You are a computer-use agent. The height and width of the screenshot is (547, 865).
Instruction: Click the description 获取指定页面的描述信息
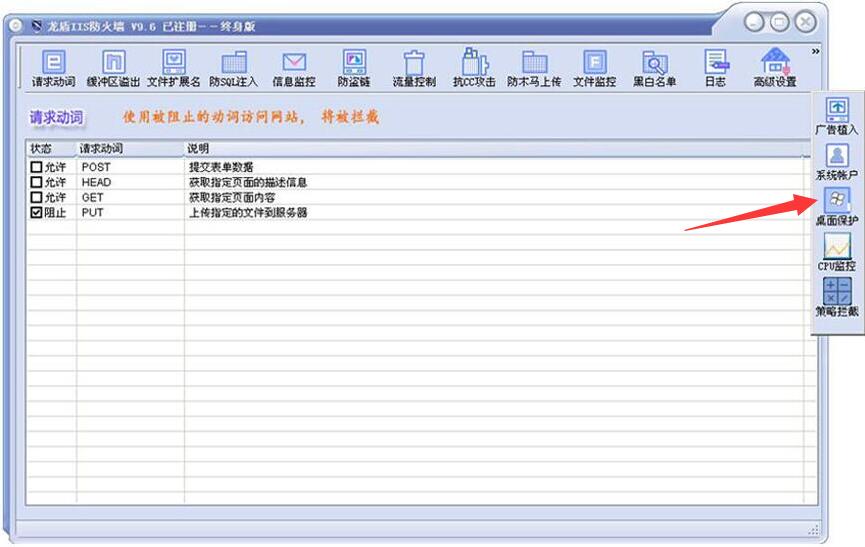[x=248, y=182]
